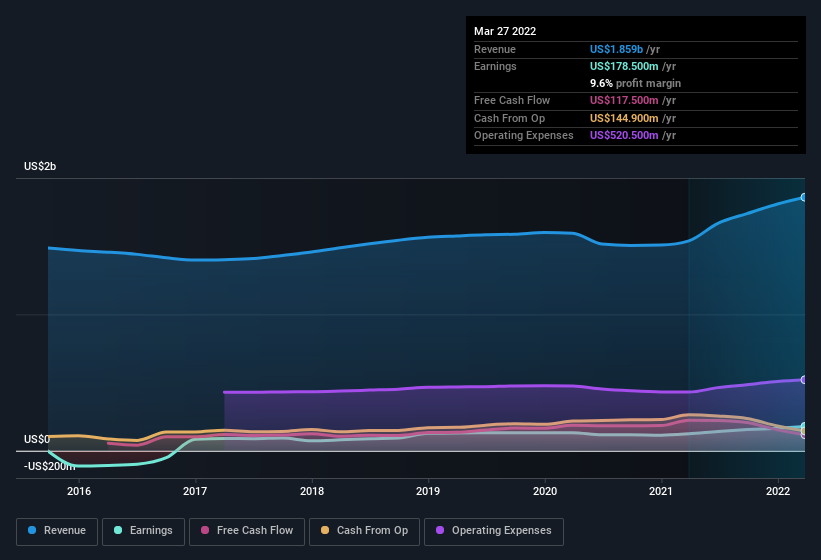Click the Operating Expenses purple endpoint marker
This screenshot has height=560, width=821.
804,379
